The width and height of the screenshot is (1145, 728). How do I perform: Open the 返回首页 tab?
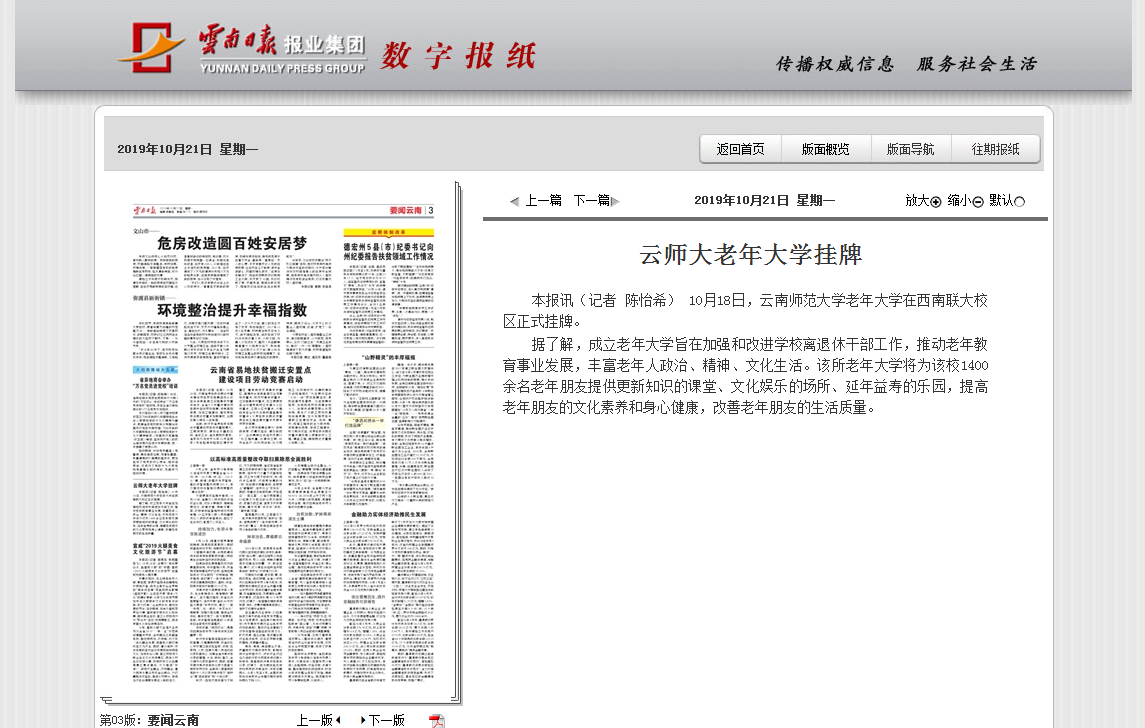[x=740, y=149]
